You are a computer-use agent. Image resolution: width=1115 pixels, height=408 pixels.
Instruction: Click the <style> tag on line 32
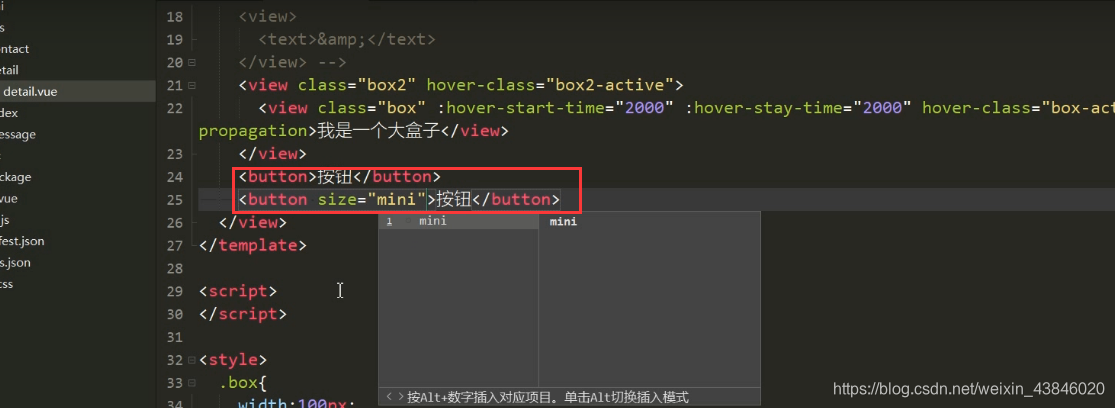[233, 360]
